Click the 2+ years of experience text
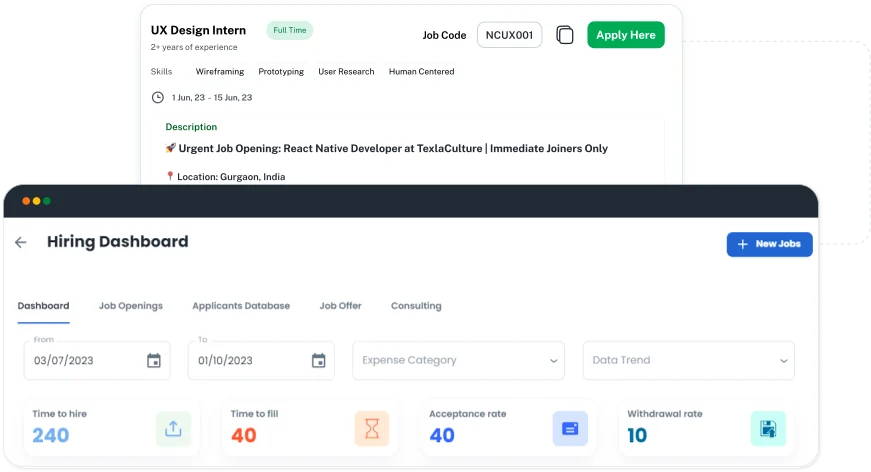Image resolution: width=871 pixels, height=472 pixels. pyautogui.click(x=194, y=47)
